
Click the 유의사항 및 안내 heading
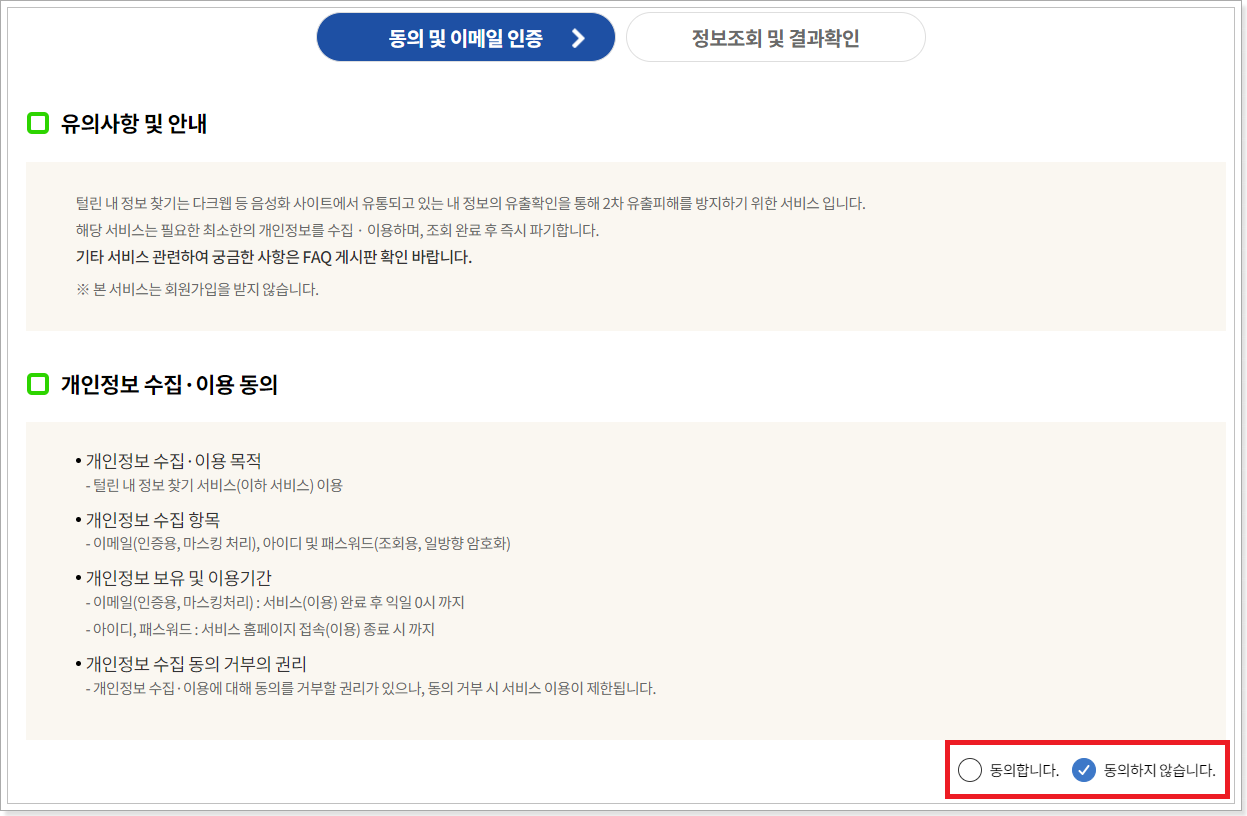[134, 124]
